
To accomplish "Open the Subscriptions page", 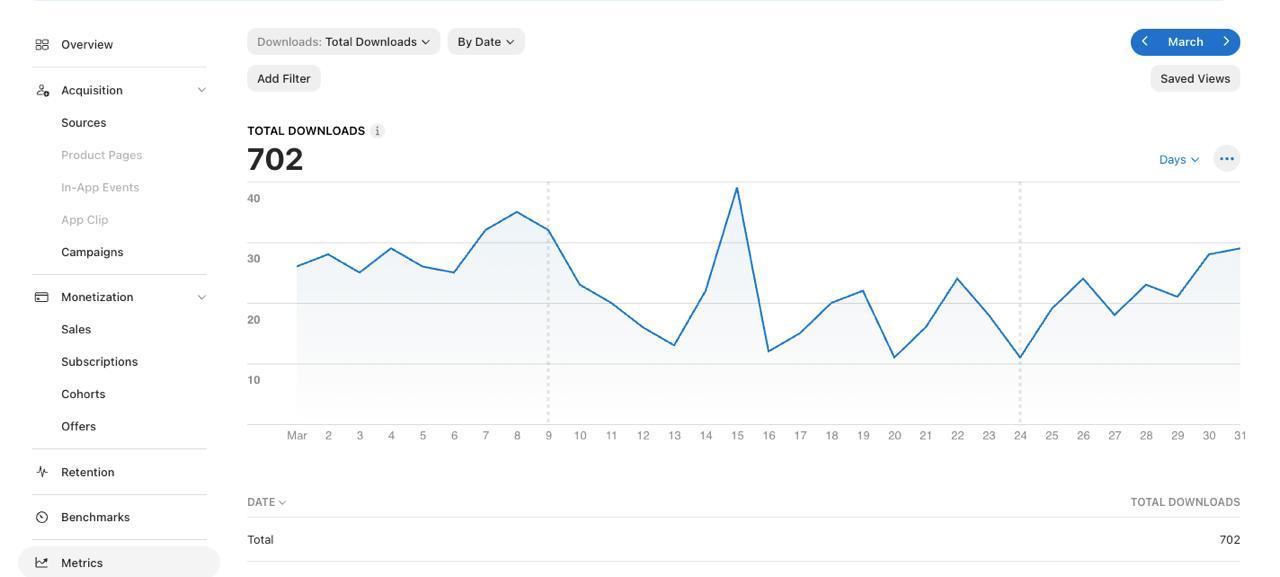I will (x=99, y=362).
